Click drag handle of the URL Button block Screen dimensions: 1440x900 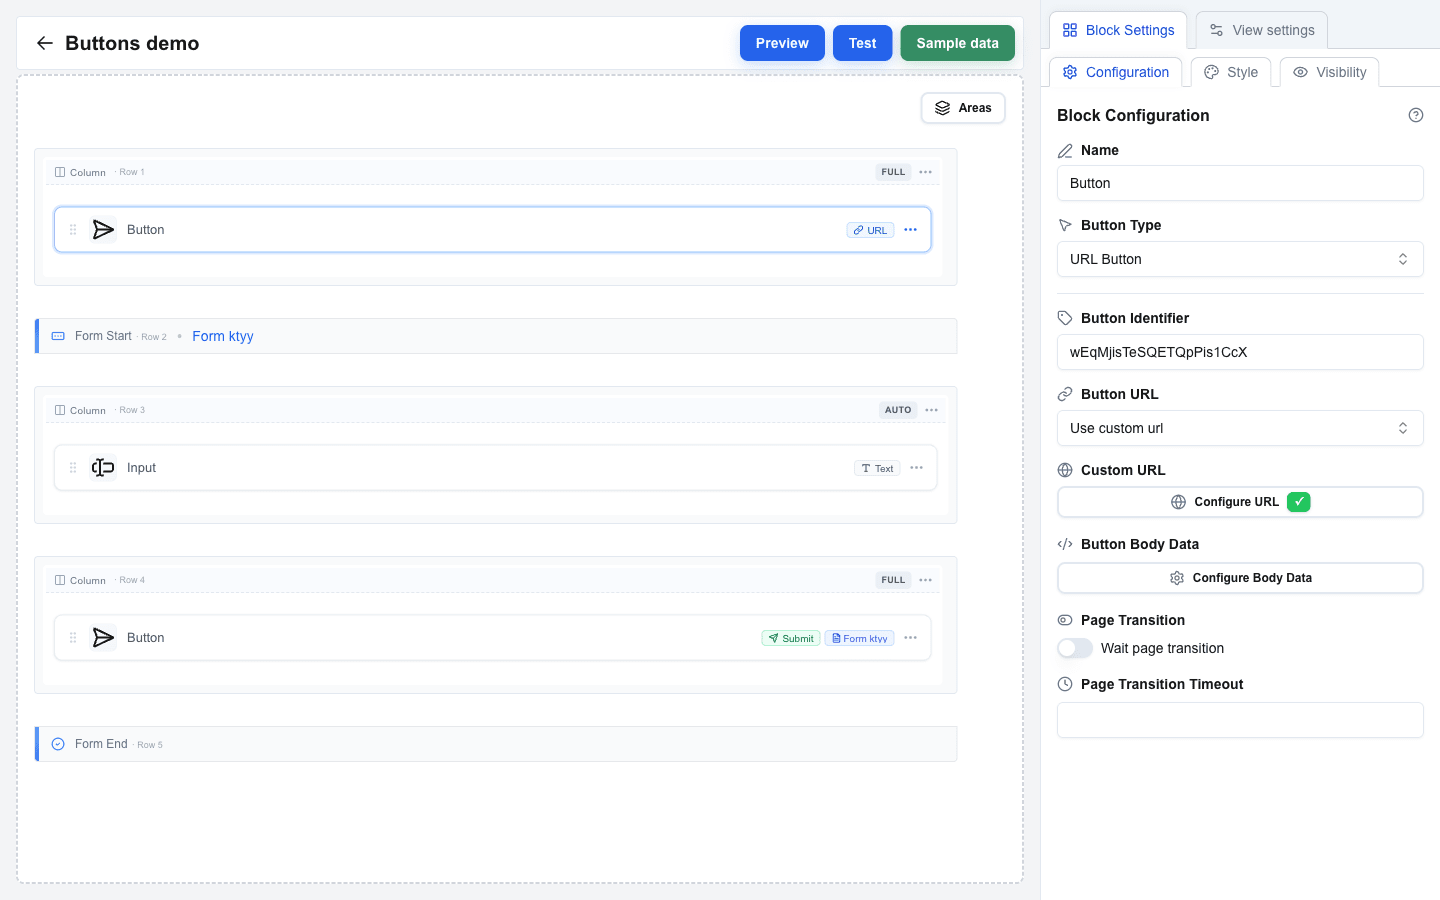pyautogui.click(x=73, y=230)
